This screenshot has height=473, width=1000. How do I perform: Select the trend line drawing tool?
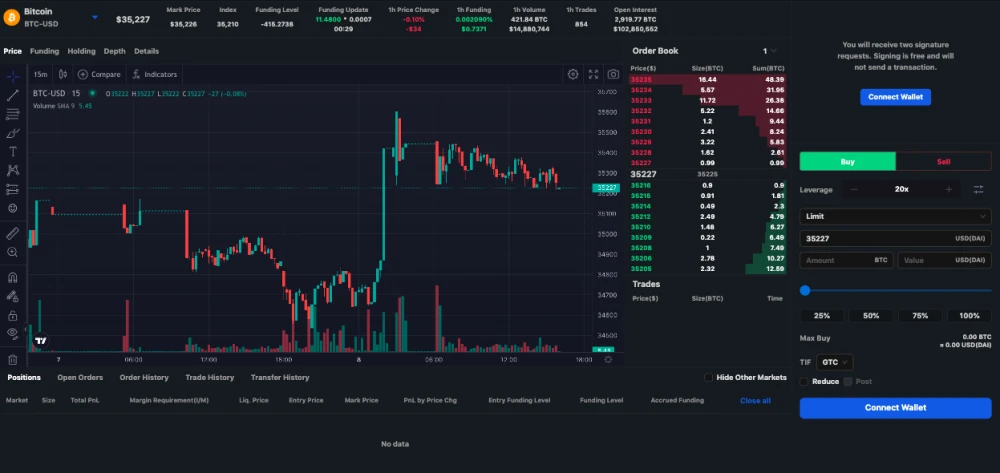[x=12, y=96]
